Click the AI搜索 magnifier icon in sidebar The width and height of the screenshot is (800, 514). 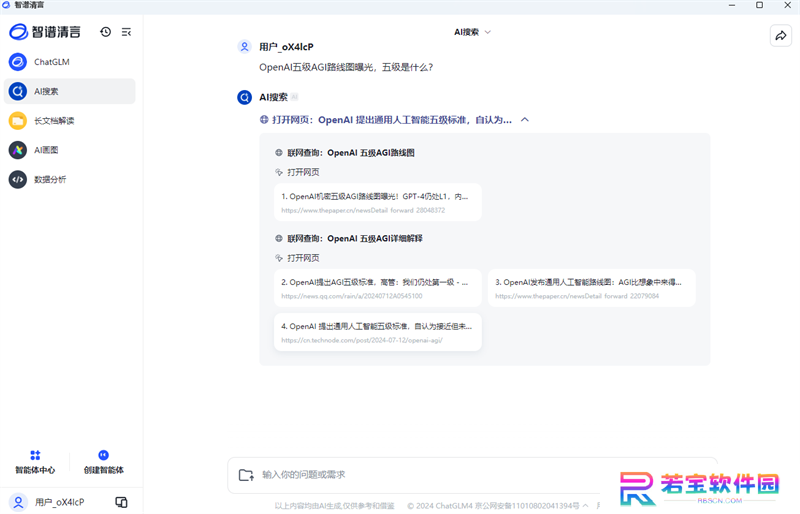coord(18,91)
